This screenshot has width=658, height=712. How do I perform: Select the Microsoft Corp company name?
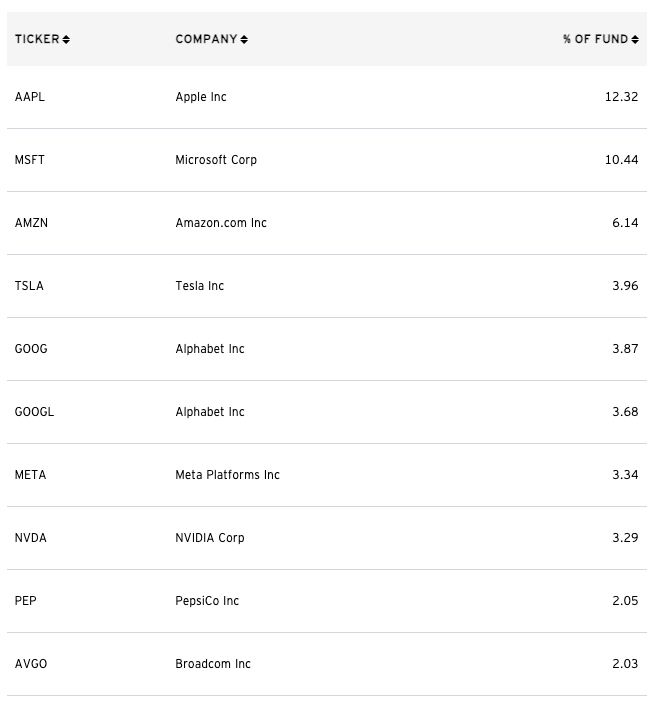coord(216,160)
